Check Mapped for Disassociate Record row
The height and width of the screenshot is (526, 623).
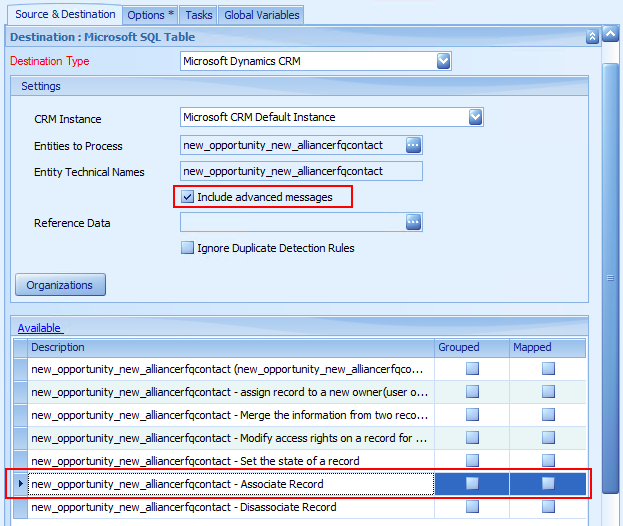coord(548,507)
